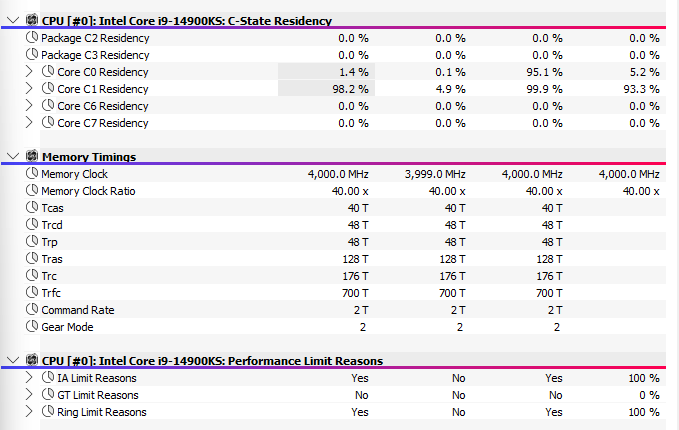
Task: Select the Tras label
Action: click(x=52, y=259)
